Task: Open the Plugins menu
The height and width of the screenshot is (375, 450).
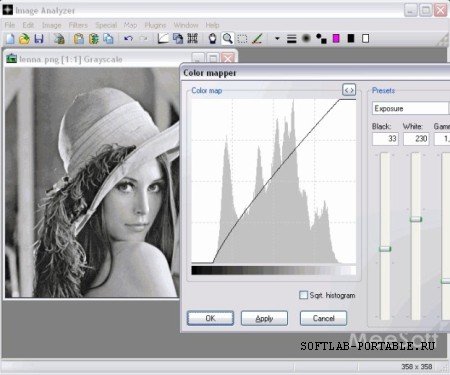Action: 155,25
